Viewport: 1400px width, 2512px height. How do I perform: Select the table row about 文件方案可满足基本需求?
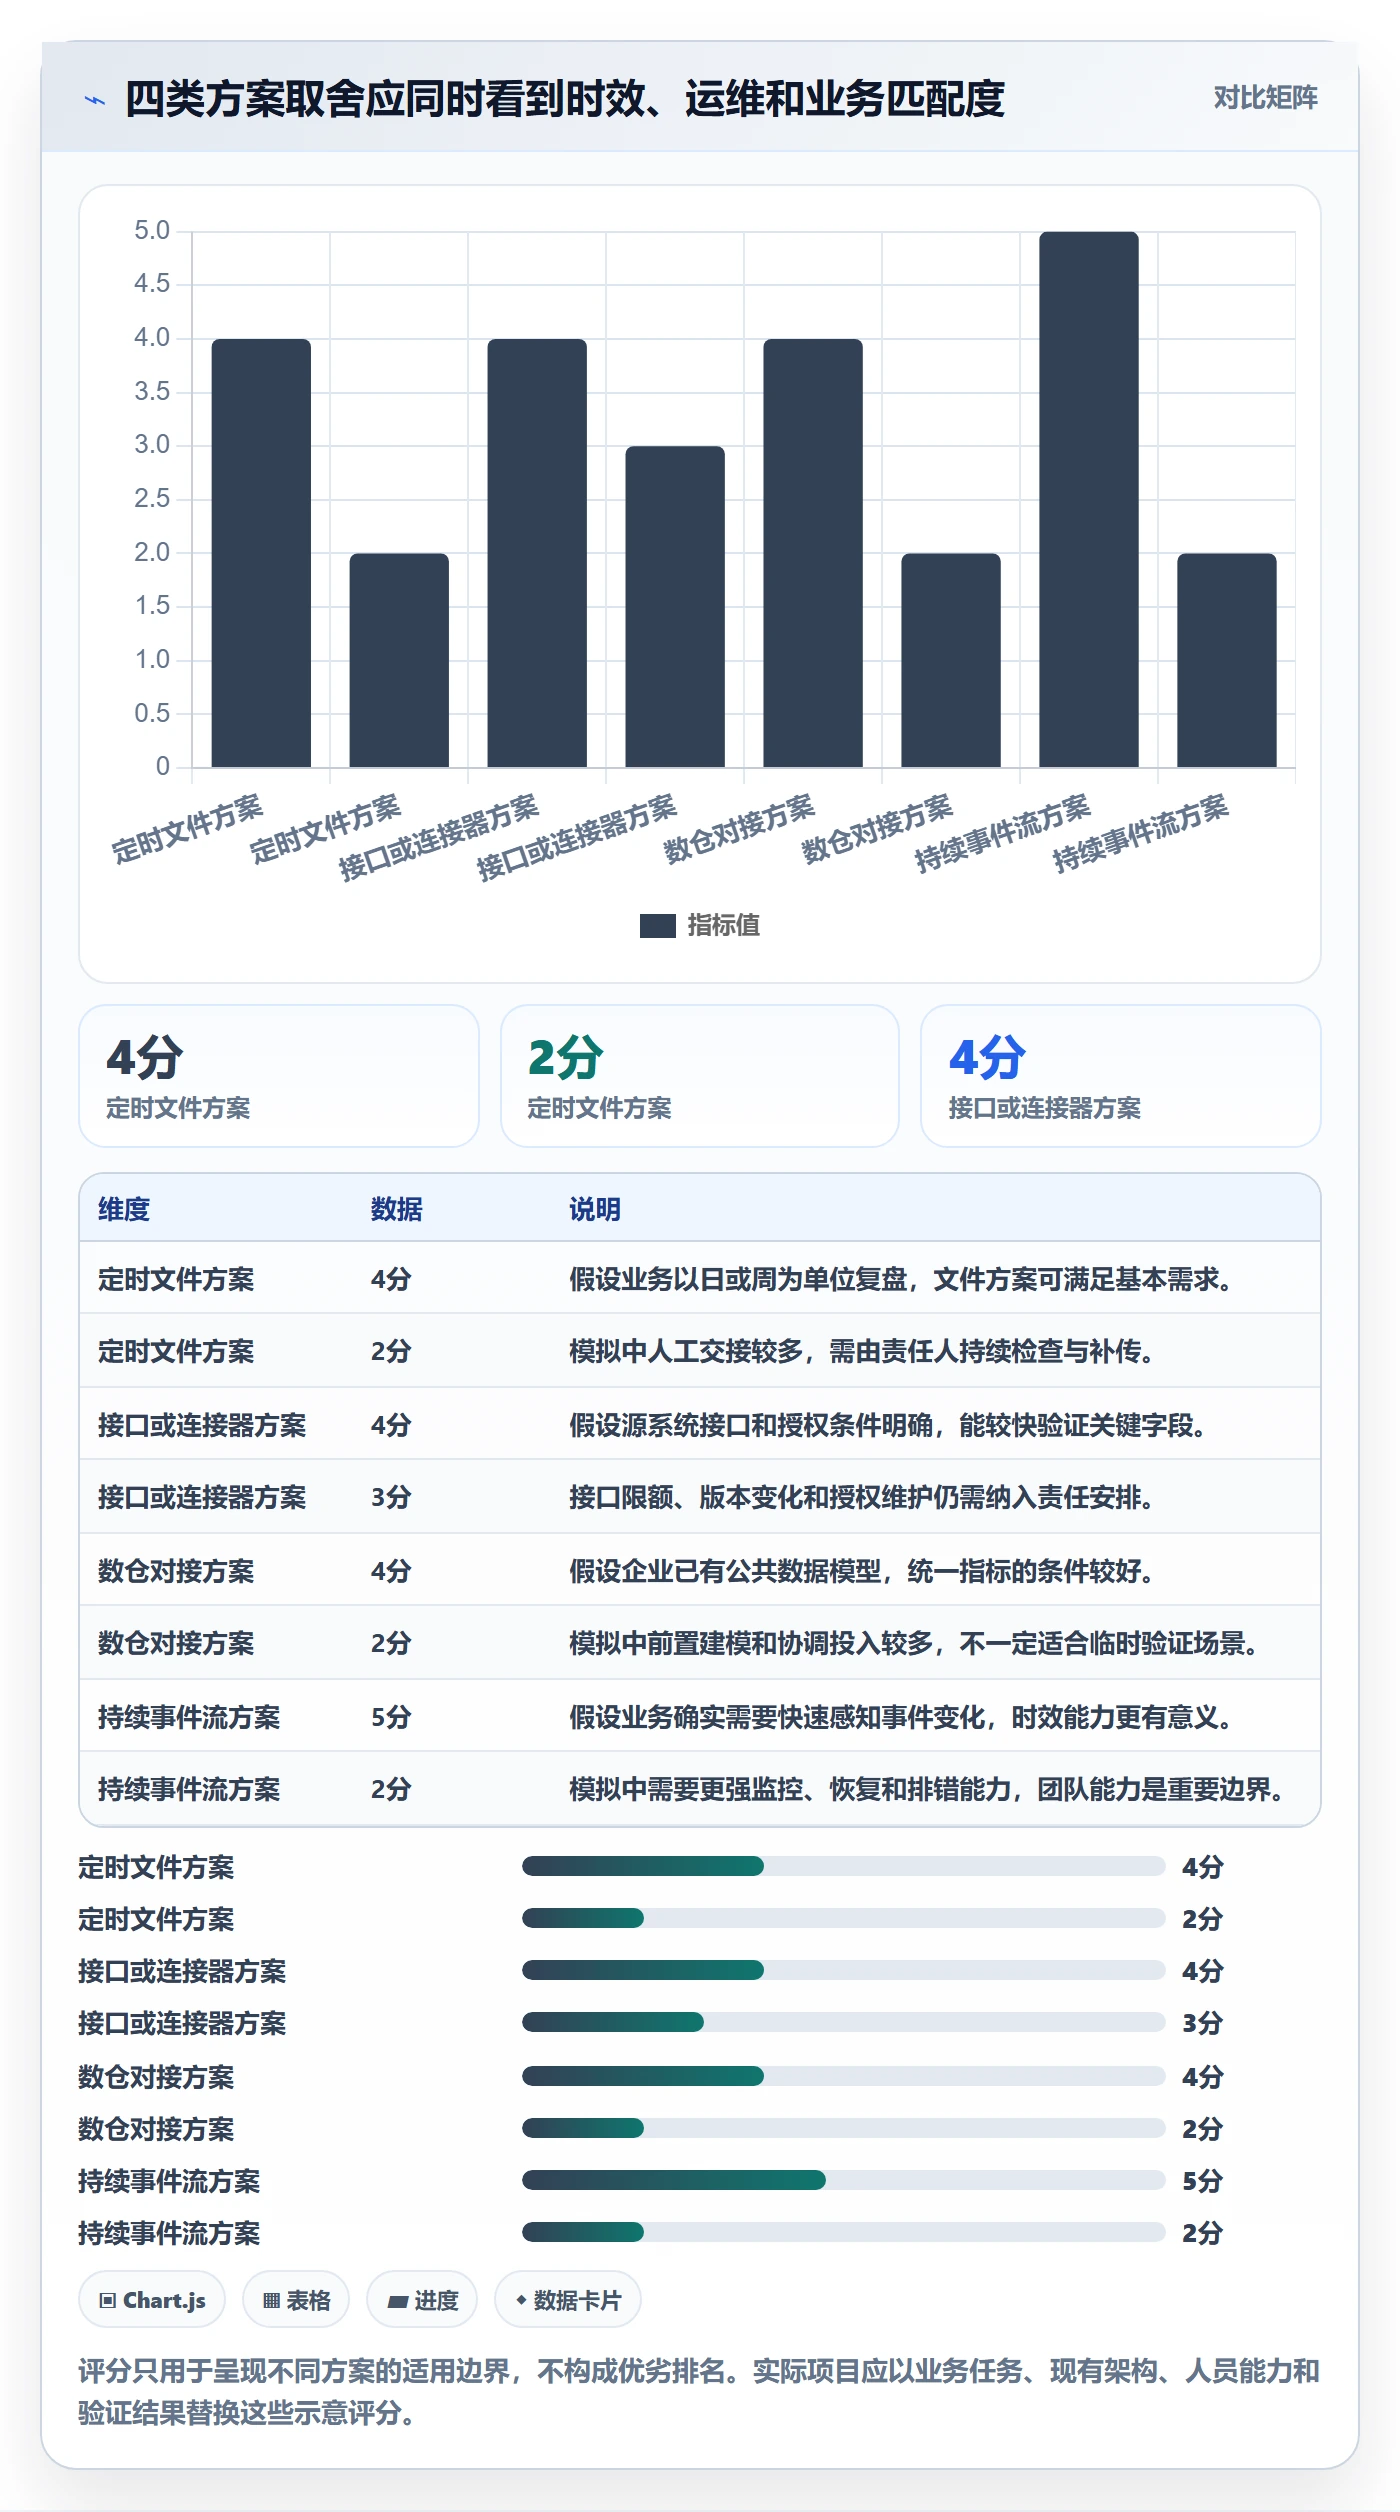700,1279
